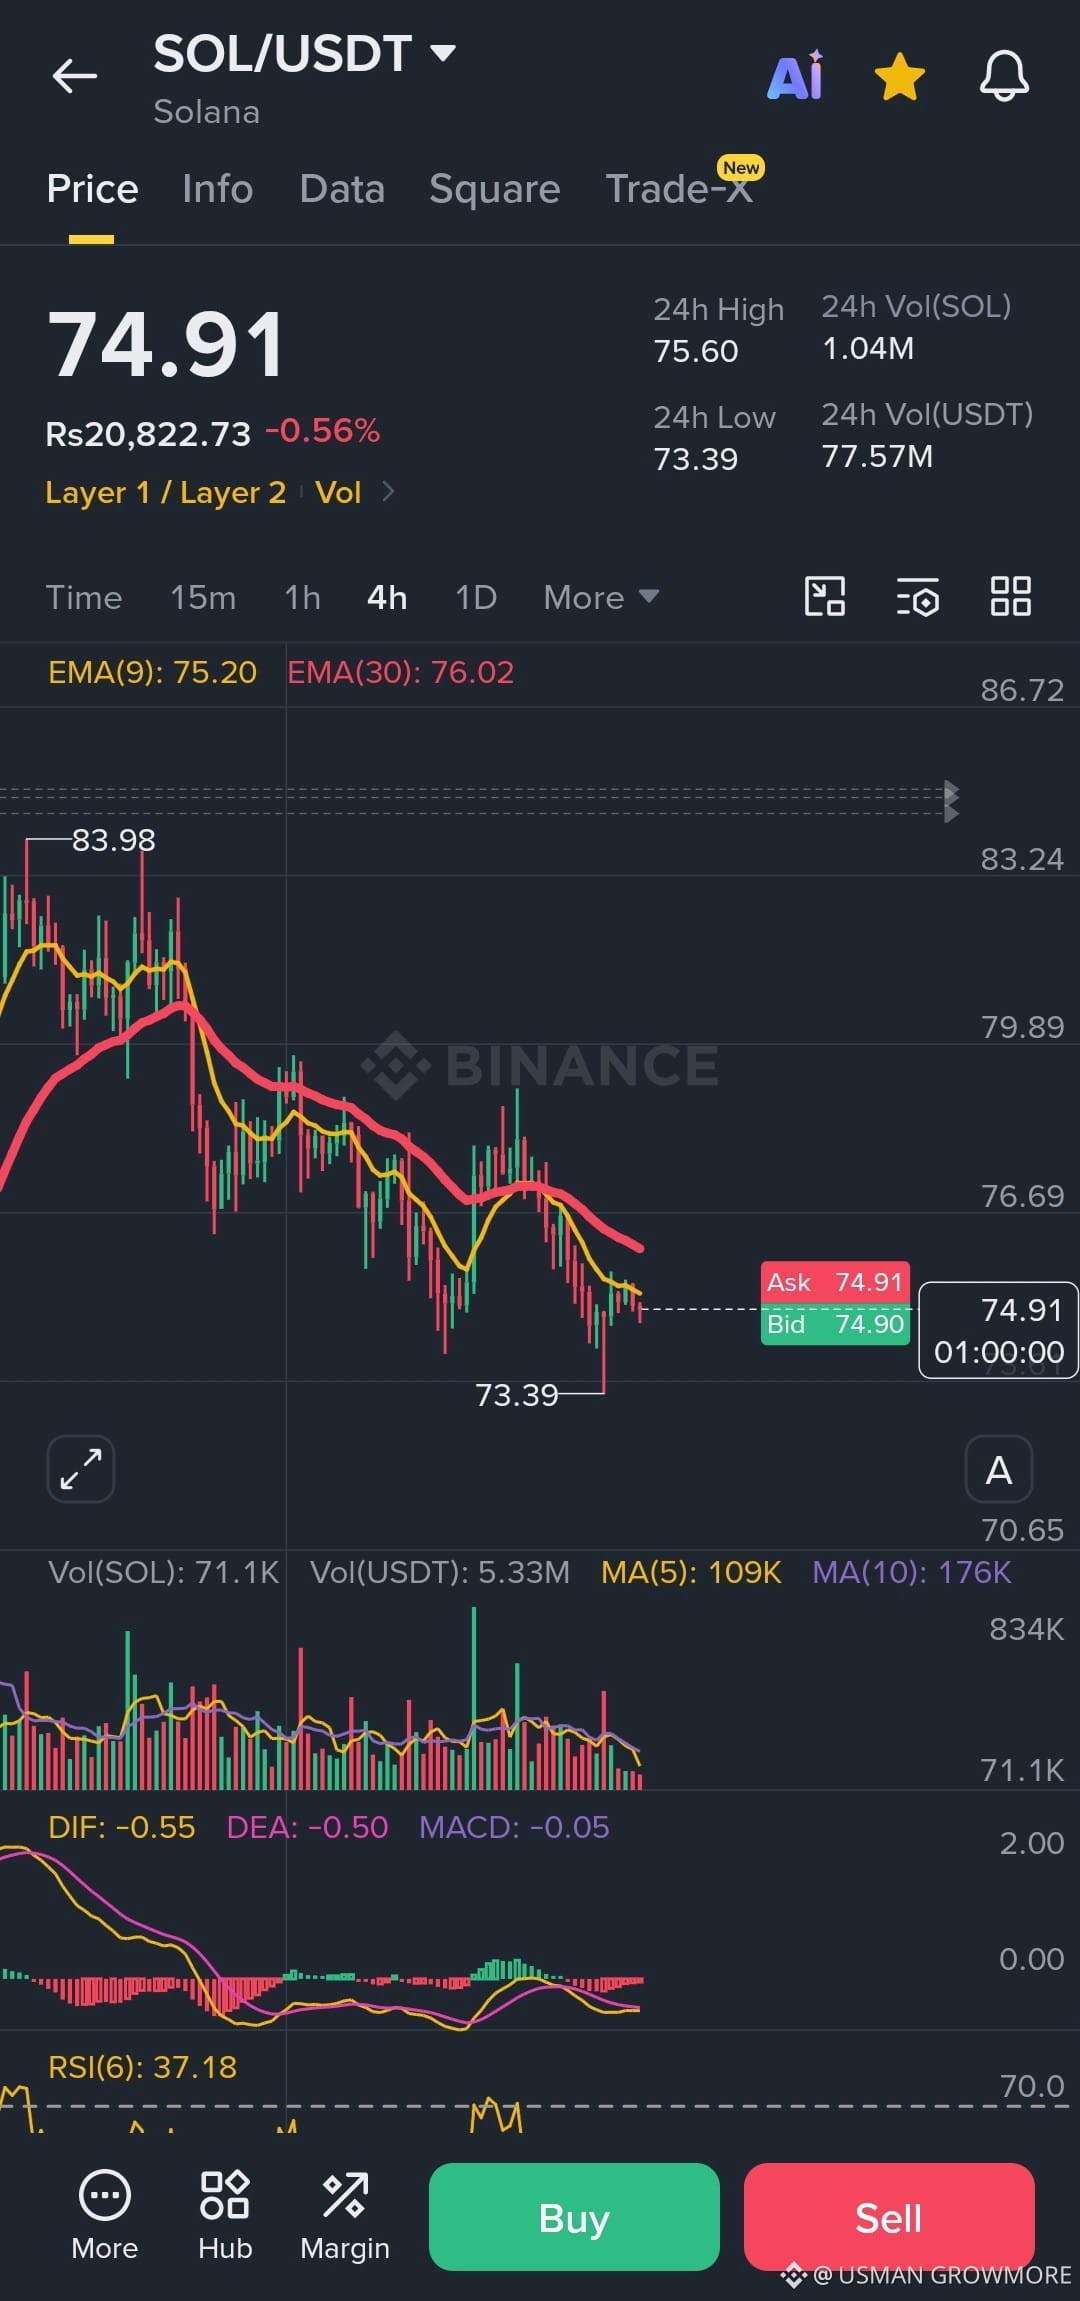Image resolution: width=1080 pixels, height=2301 pixels.
Task: Tap the 79.89 price axis label
Action: point(1022,1027)
